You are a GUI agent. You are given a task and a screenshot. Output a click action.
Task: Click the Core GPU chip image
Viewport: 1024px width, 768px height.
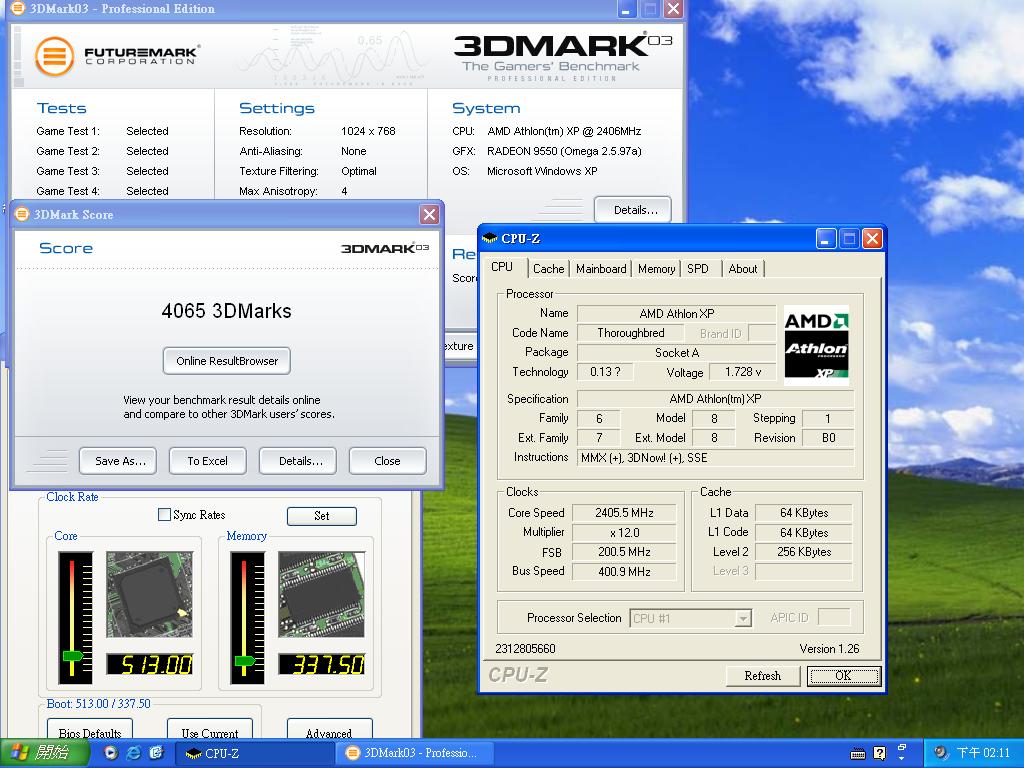(149, 594)
